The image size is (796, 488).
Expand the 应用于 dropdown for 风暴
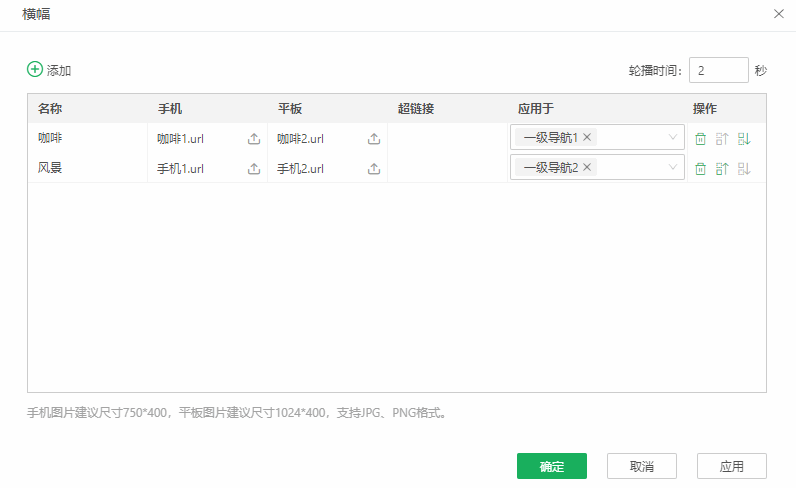[673, 167]
